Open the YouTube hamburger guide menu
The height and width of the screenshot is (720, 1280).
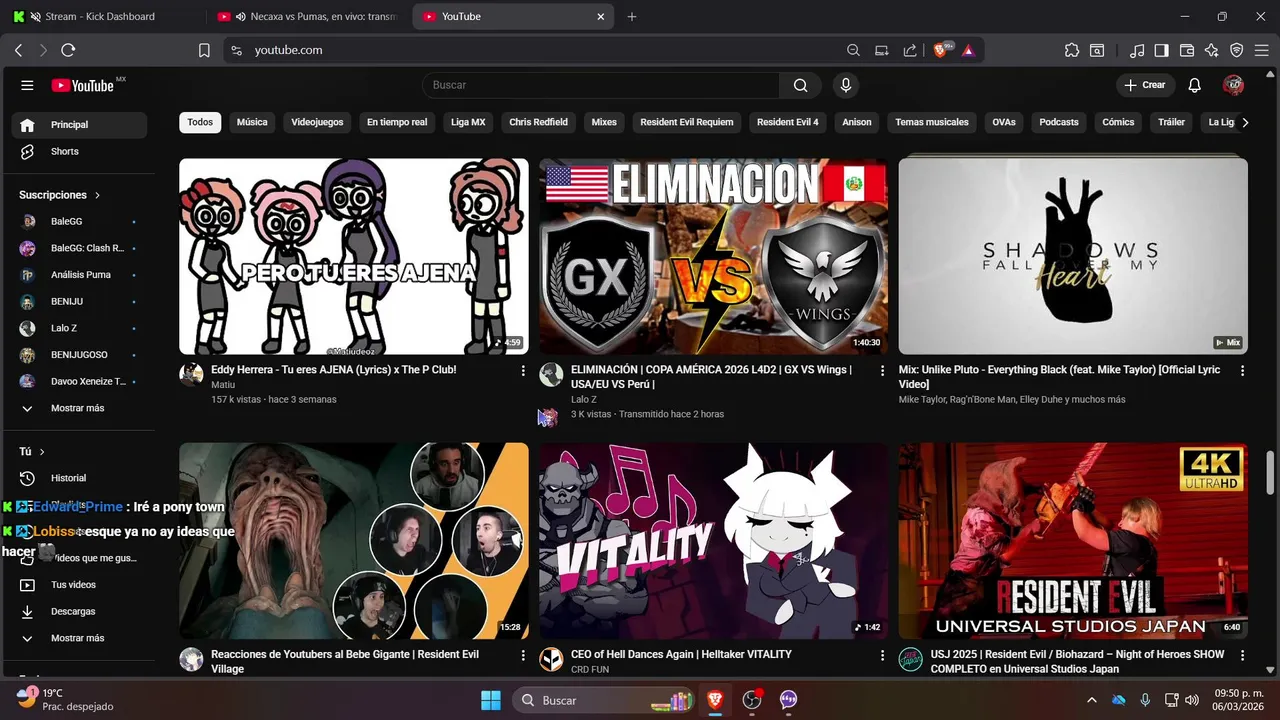pos(27,85)
